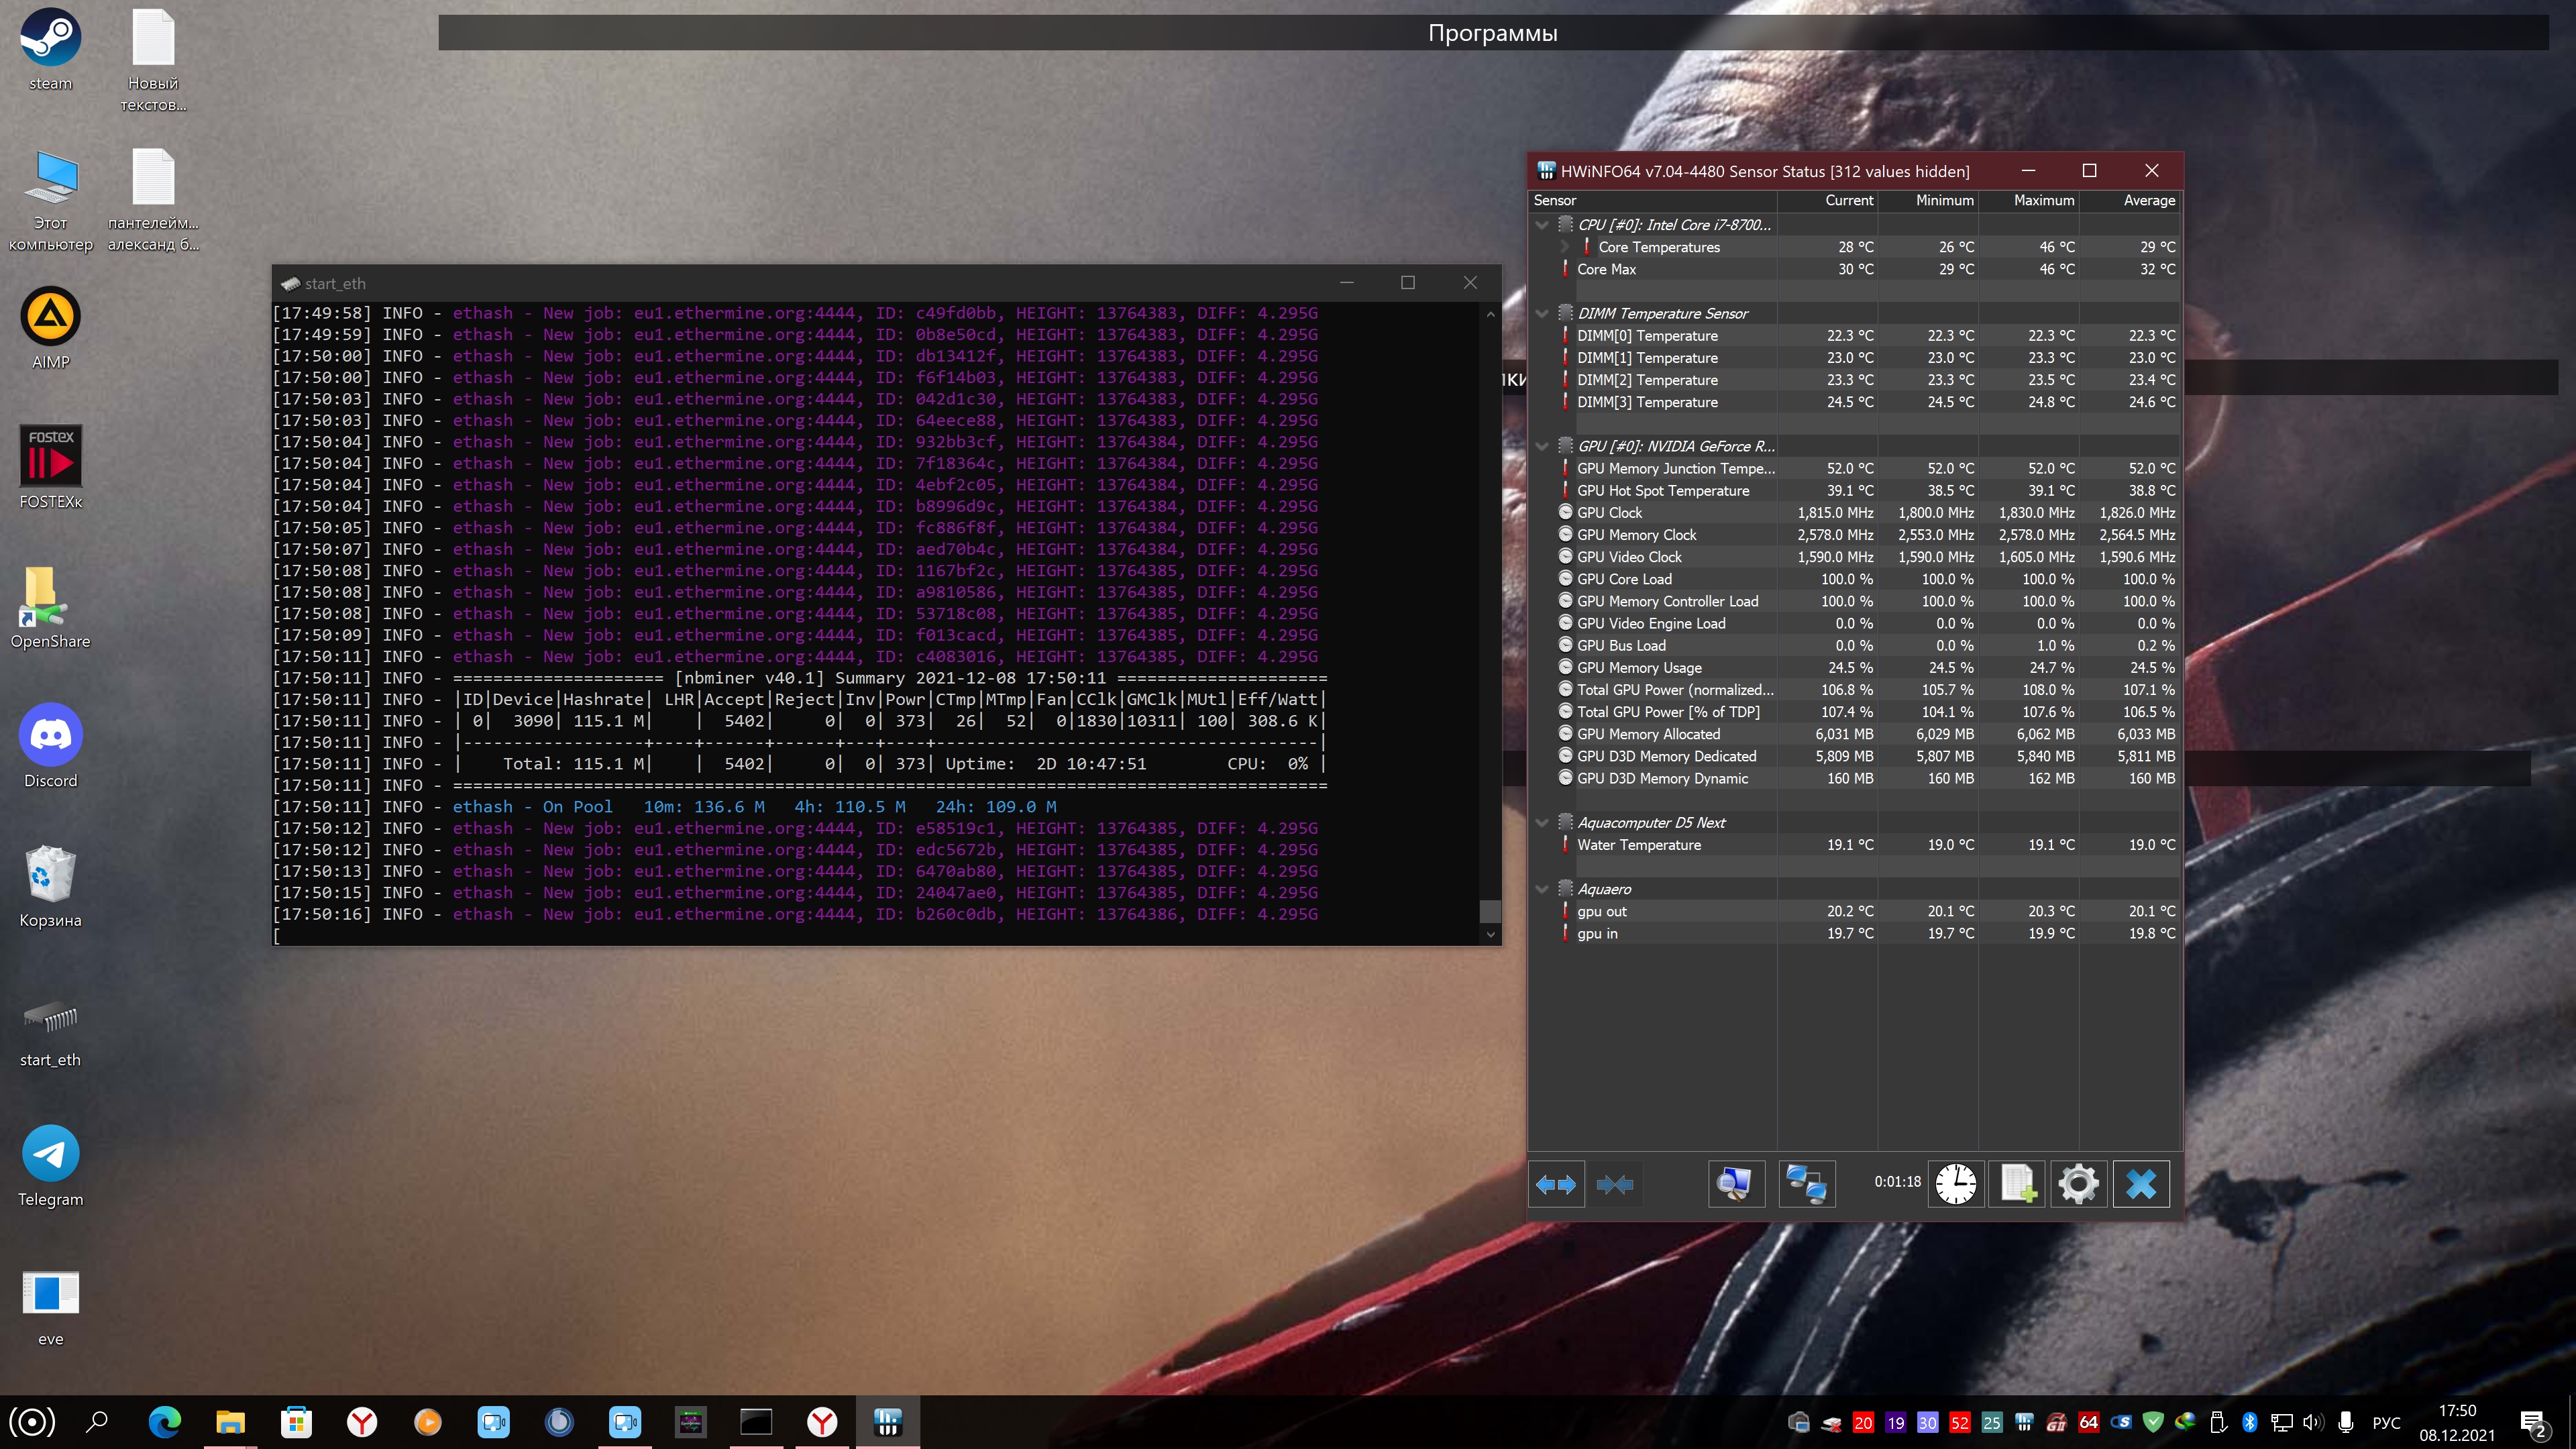Expand Core Temperatures sub-tree
This screenshot has width=2576, height=1449.
tap(1564, 247)
